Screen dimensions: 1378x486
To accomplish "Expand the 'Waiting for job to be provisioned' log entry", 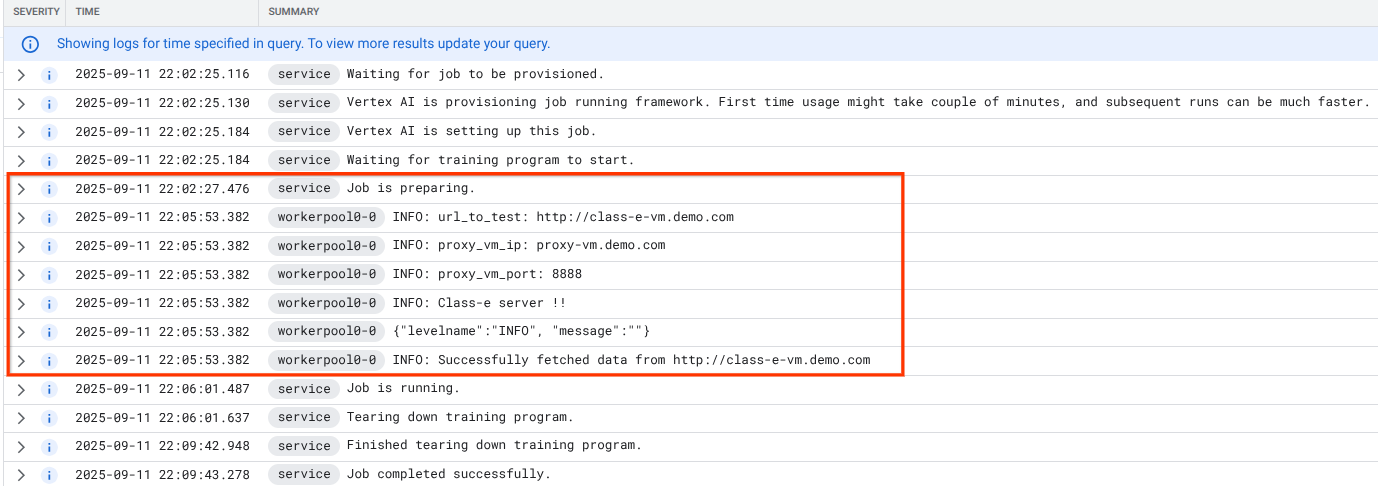I will pos(21,74).
